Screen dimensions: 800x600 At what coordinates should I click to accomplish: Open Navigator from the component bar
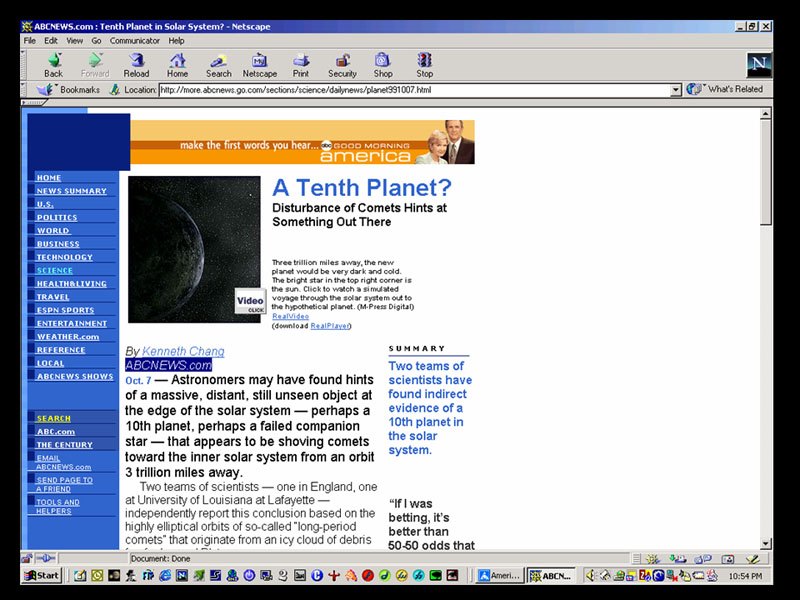[652, 559]
